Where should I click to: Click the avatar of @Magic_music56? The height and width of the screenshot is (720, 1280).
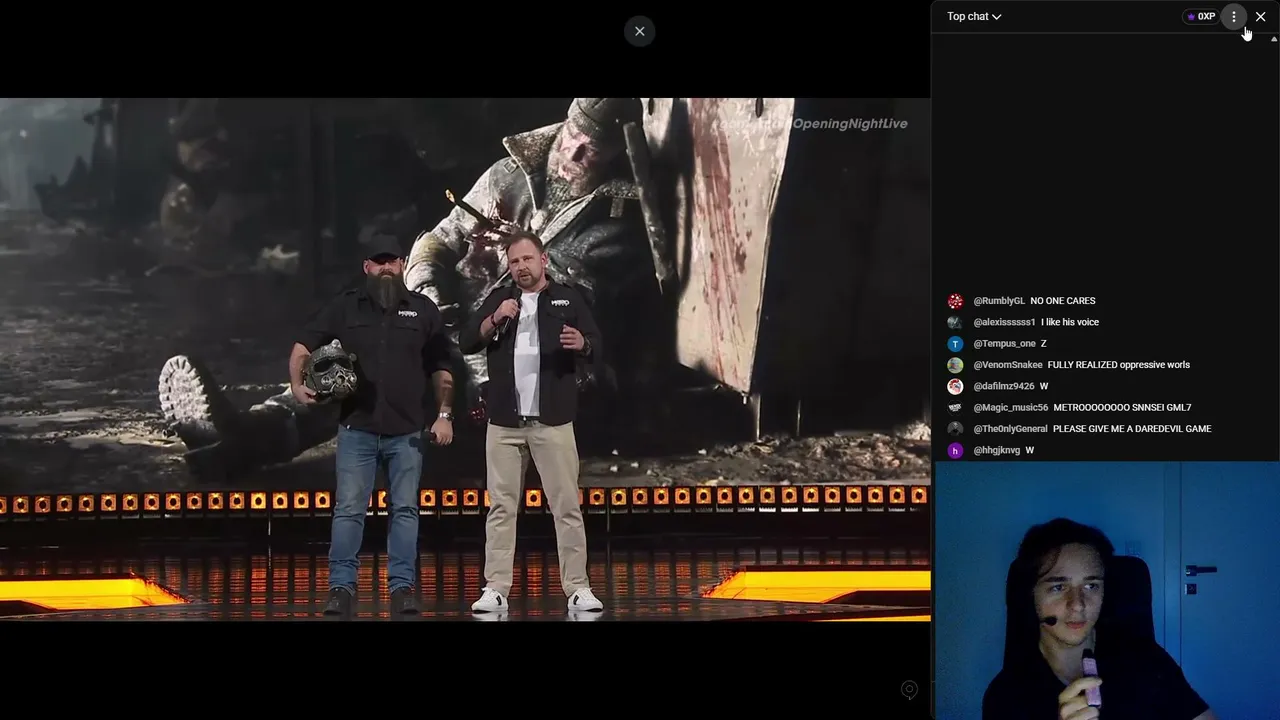[x=955, y=408]
